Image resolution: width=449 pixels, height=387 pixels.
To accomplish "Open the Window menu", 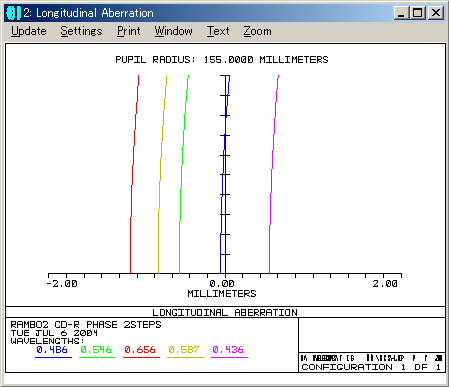I will (x=173, y=31).
